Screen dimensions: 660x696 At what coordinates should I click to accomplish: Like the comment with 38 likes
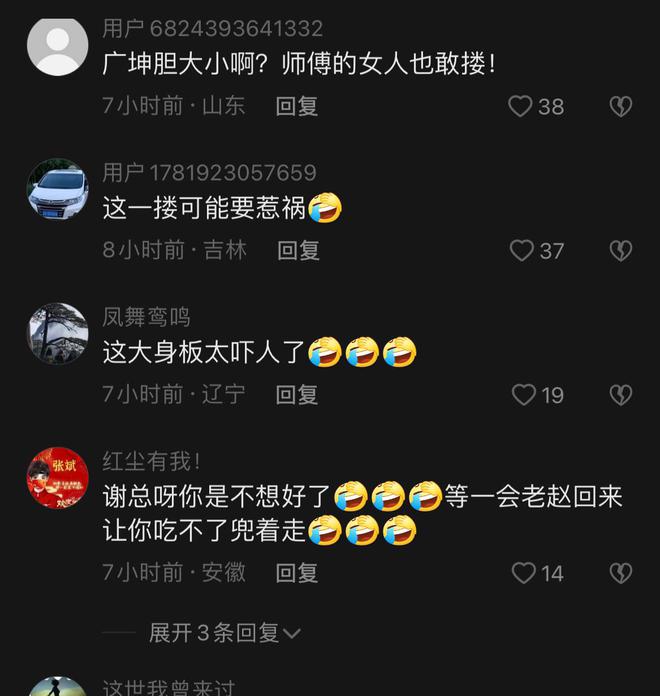pyautogui.click(x=520, y=107)
